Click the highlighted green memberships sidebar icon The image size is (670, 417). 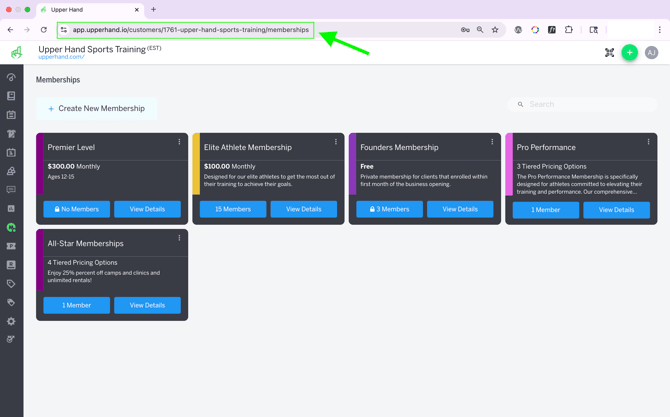click(x=11, y=227)
